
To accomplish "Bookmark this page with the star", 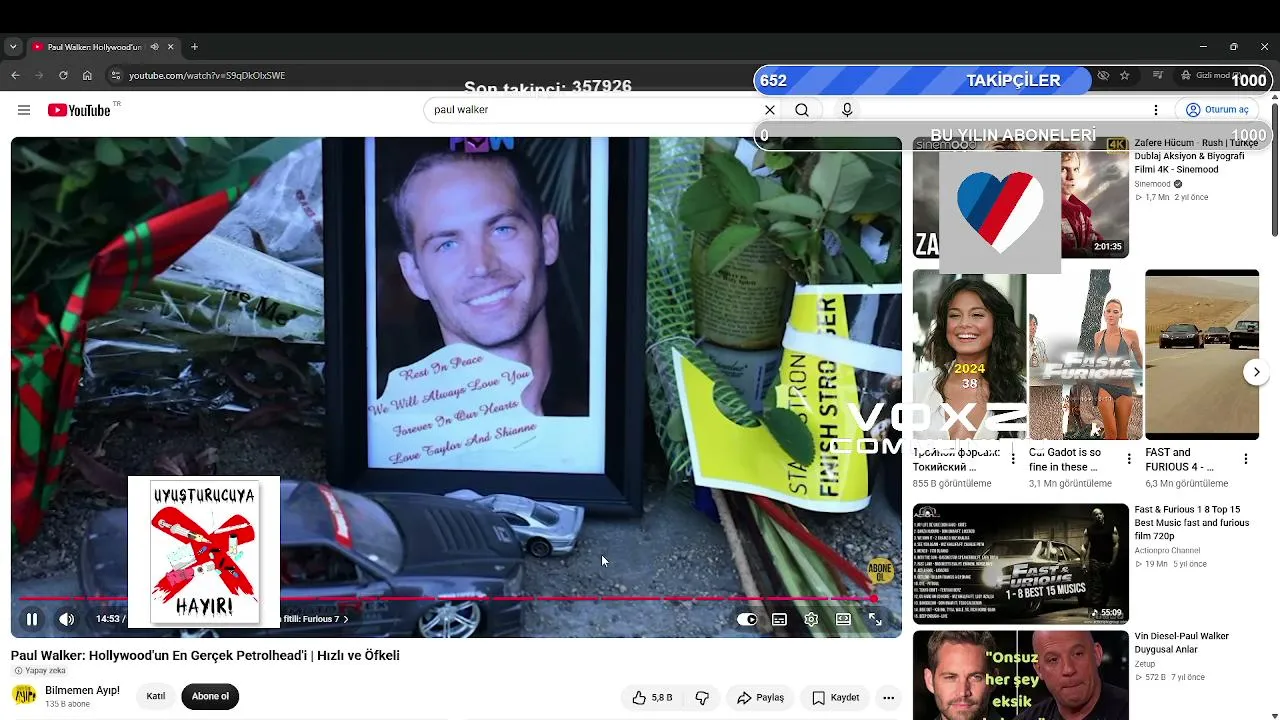I will pyautogui.click(x=1125, y=76).
